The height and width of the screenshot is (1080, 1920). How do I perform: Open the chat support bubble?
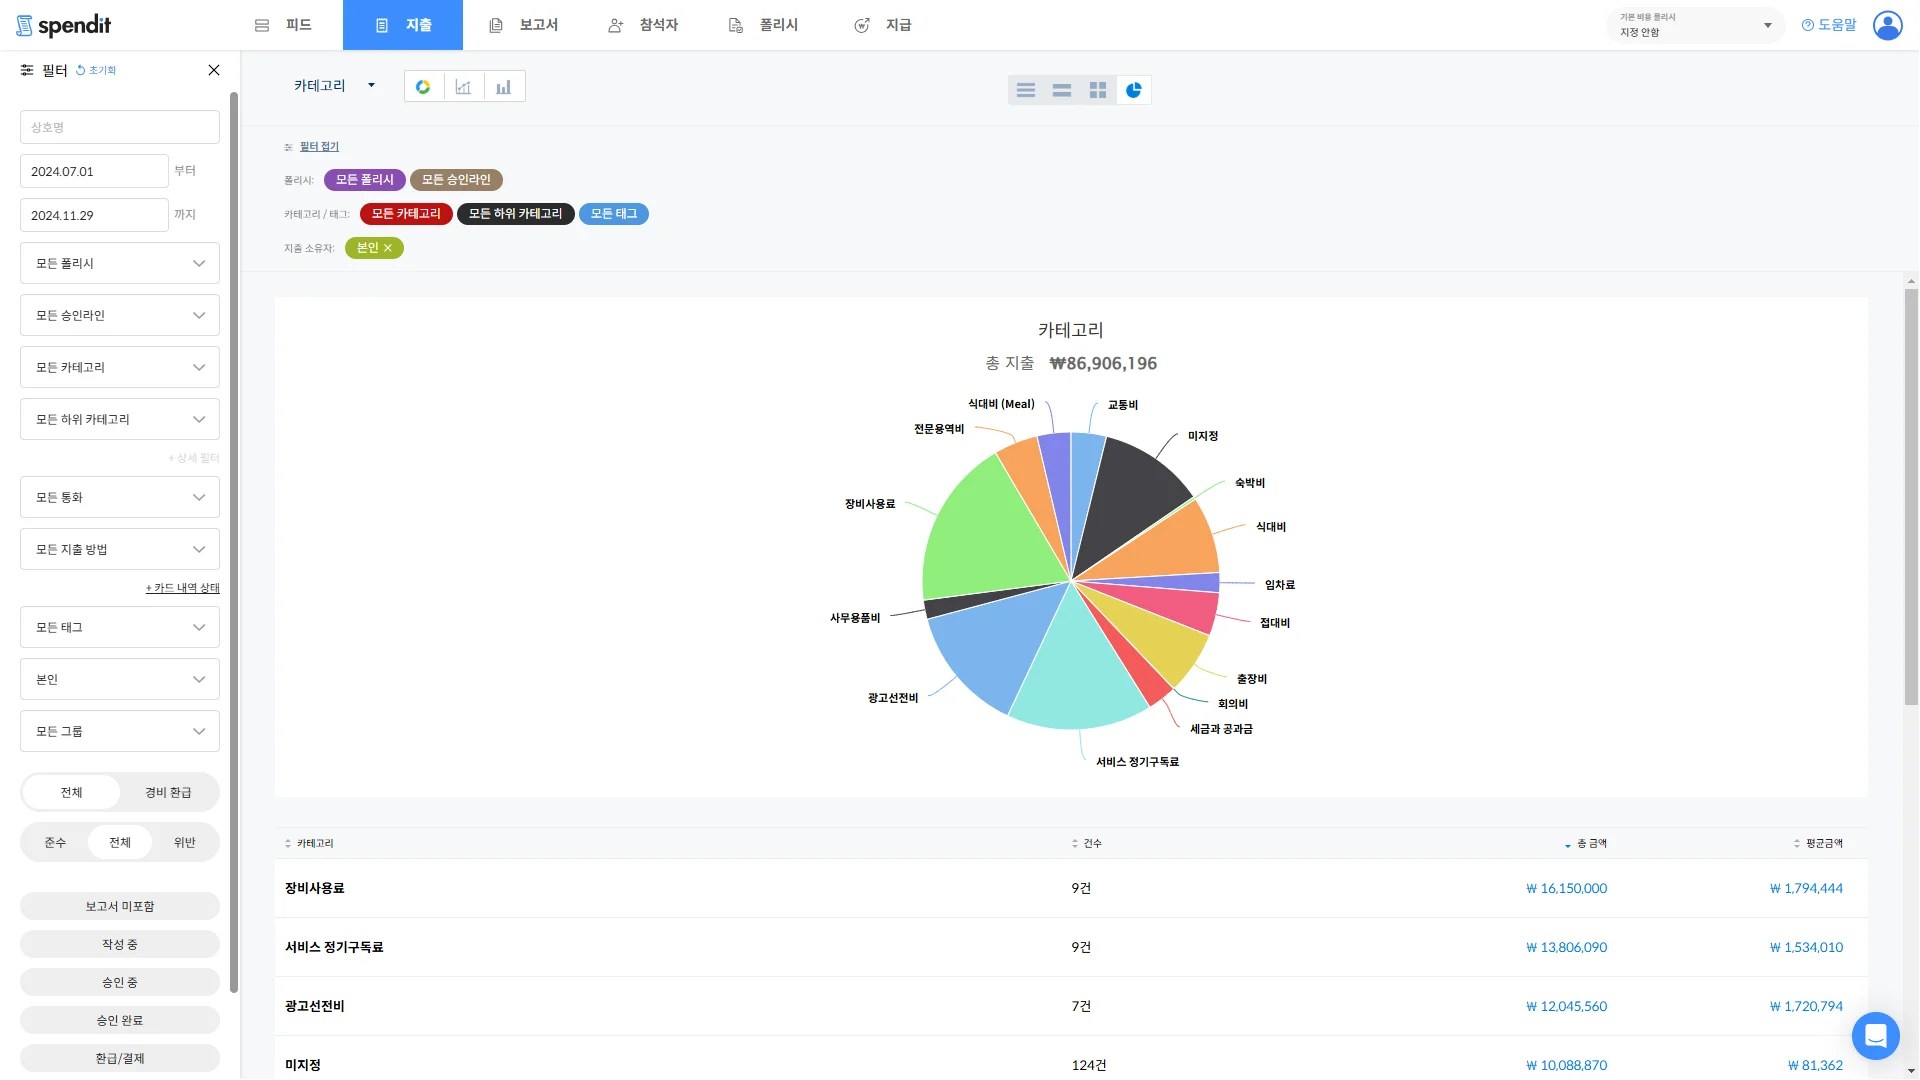click(x=1875, y=1035)
